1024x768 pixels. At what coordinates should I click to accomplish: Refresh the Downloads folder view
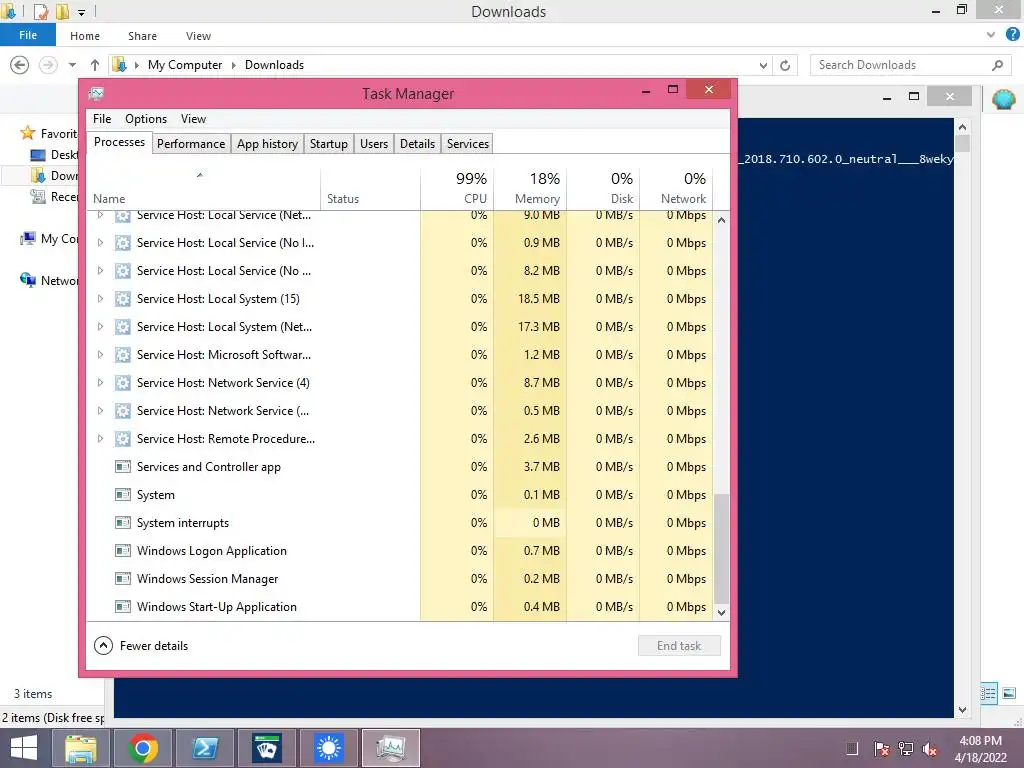tap(785, 65)
